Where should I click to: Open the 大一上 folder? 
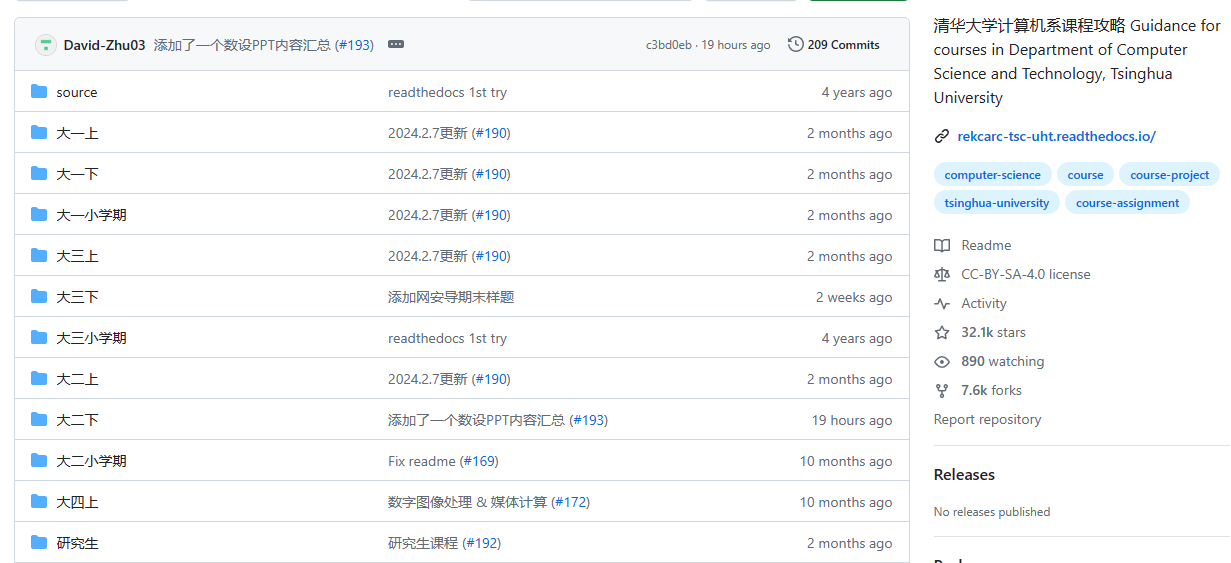(77, 133)
